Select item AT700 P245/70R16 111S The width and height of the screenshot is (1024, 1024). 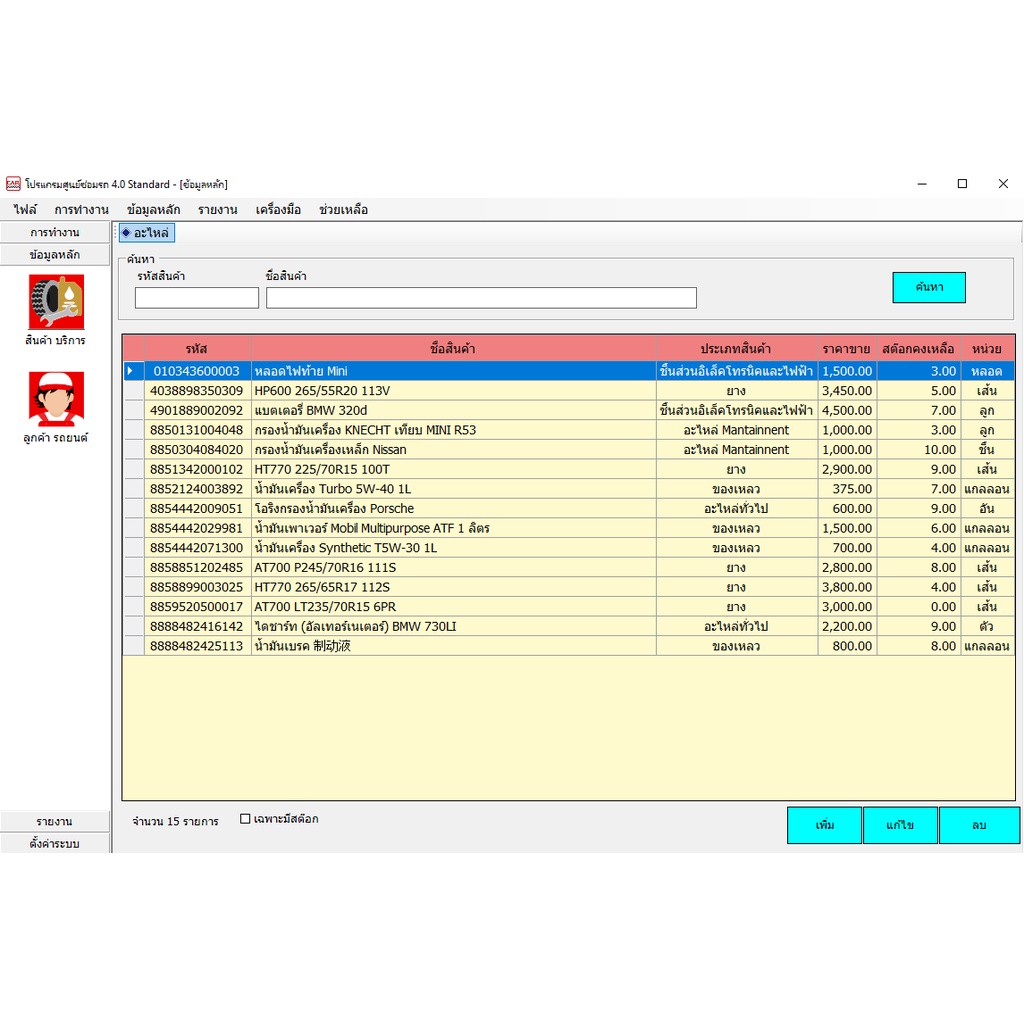tap(453, 567)
